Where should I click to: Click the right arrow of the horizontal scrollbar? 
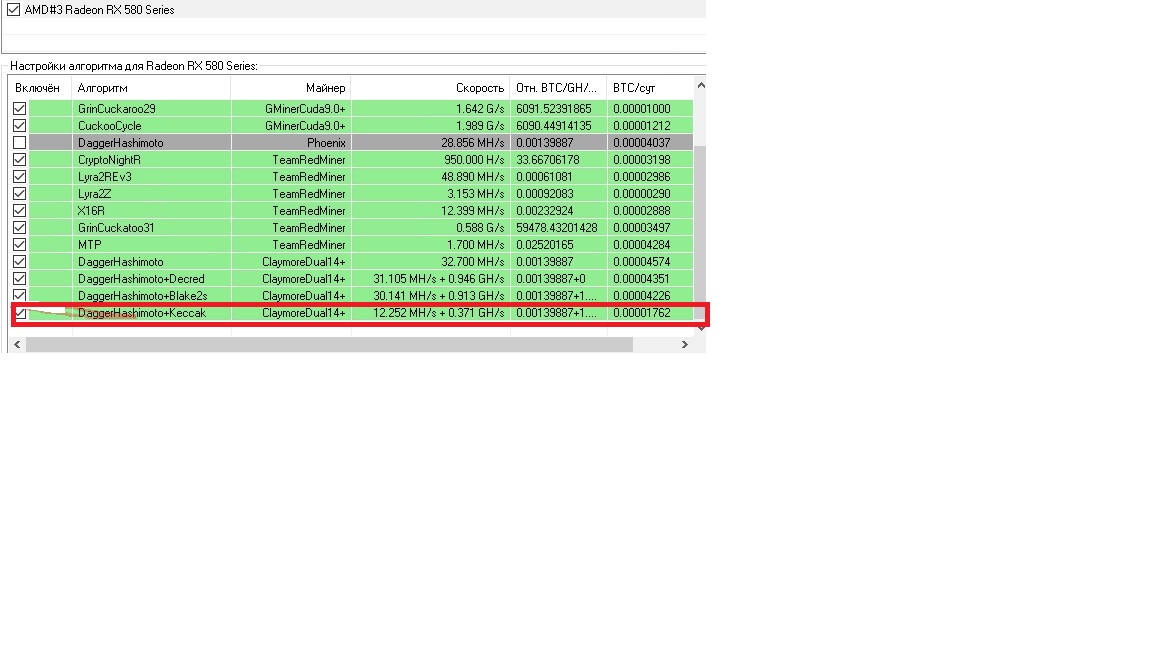(x=685, y=343)
